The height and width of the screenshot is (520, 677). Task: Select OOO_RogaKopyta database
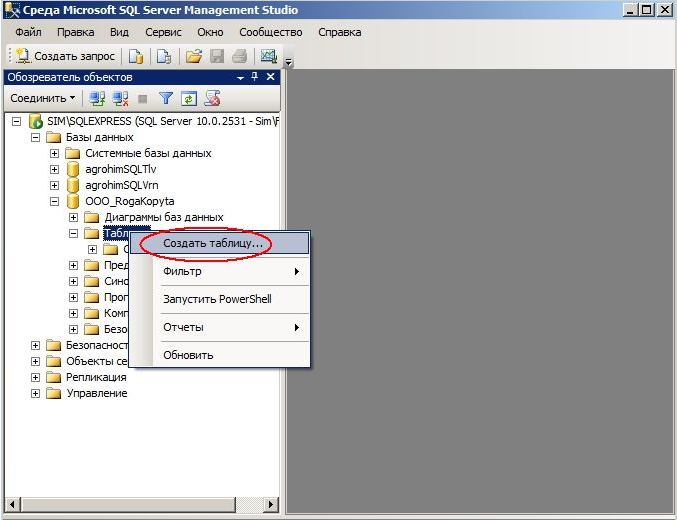coord(130,201)
